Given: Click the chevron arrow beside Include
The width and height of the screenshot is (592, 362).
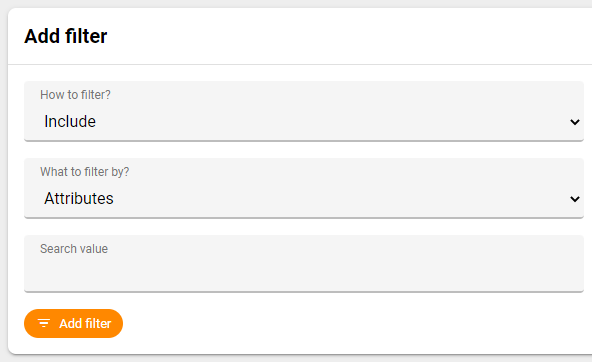Looking at the screenshot, I should pos(575,122).
